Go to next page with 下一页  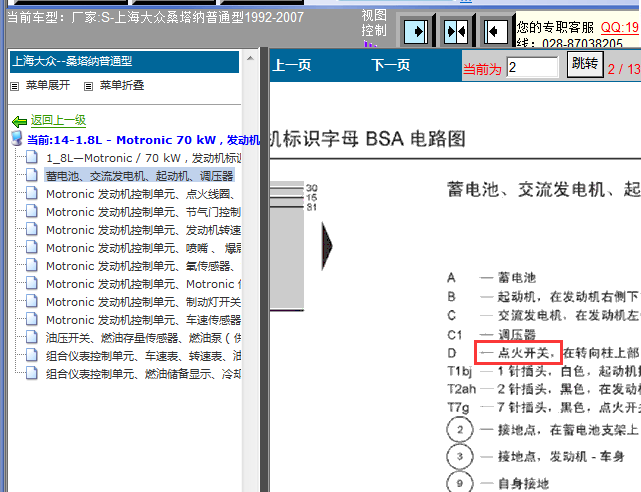click(391, 65)
